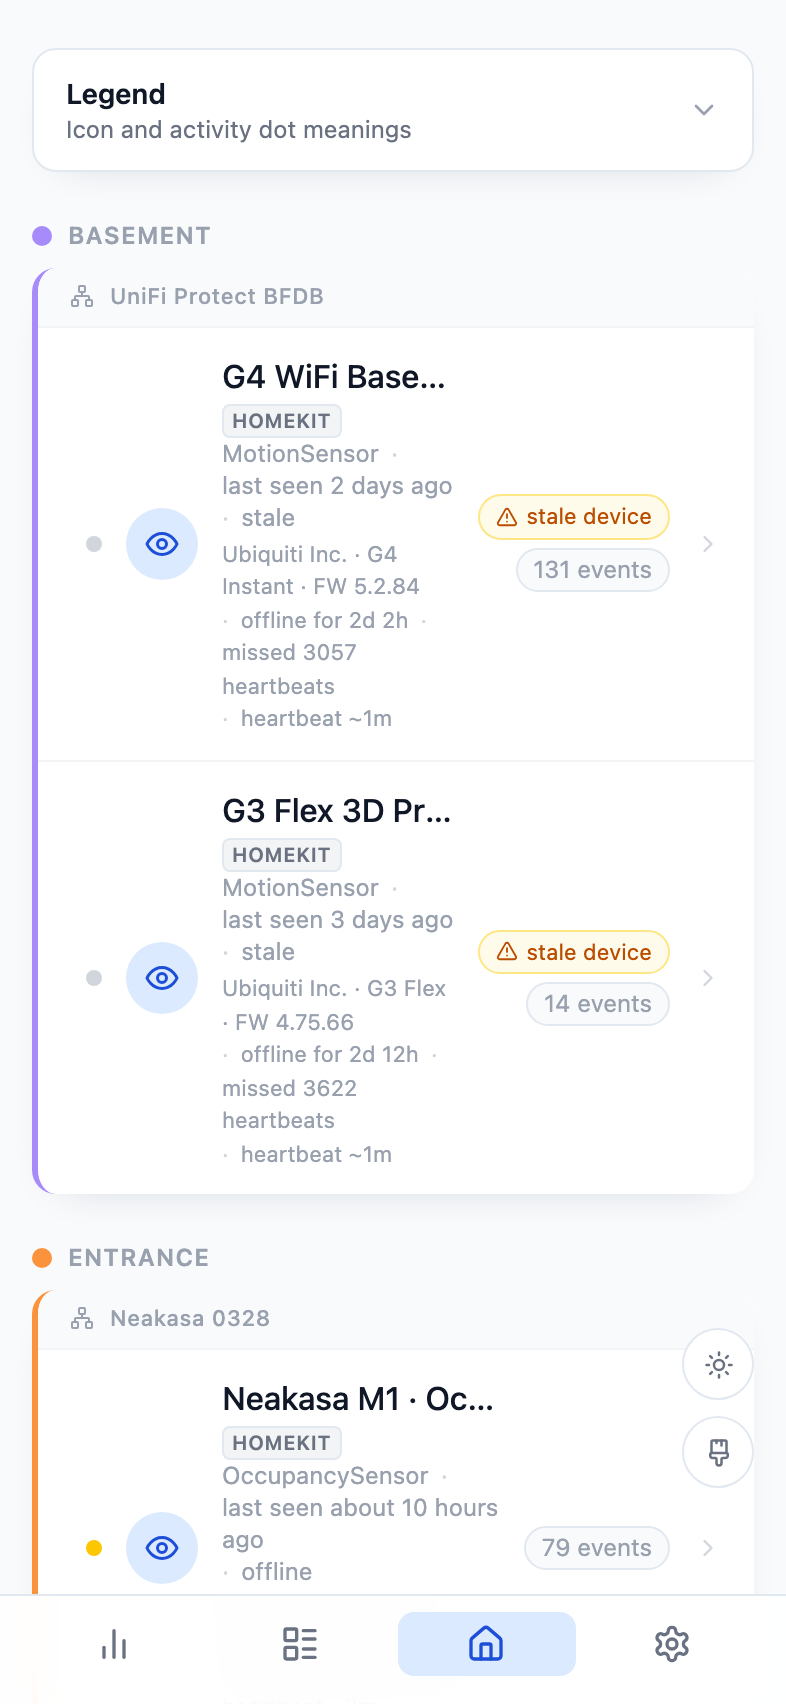Screen dimensions: 786x1704
Task: Select the list view icon in bottom navigation
Action: tap(299, 1643)
